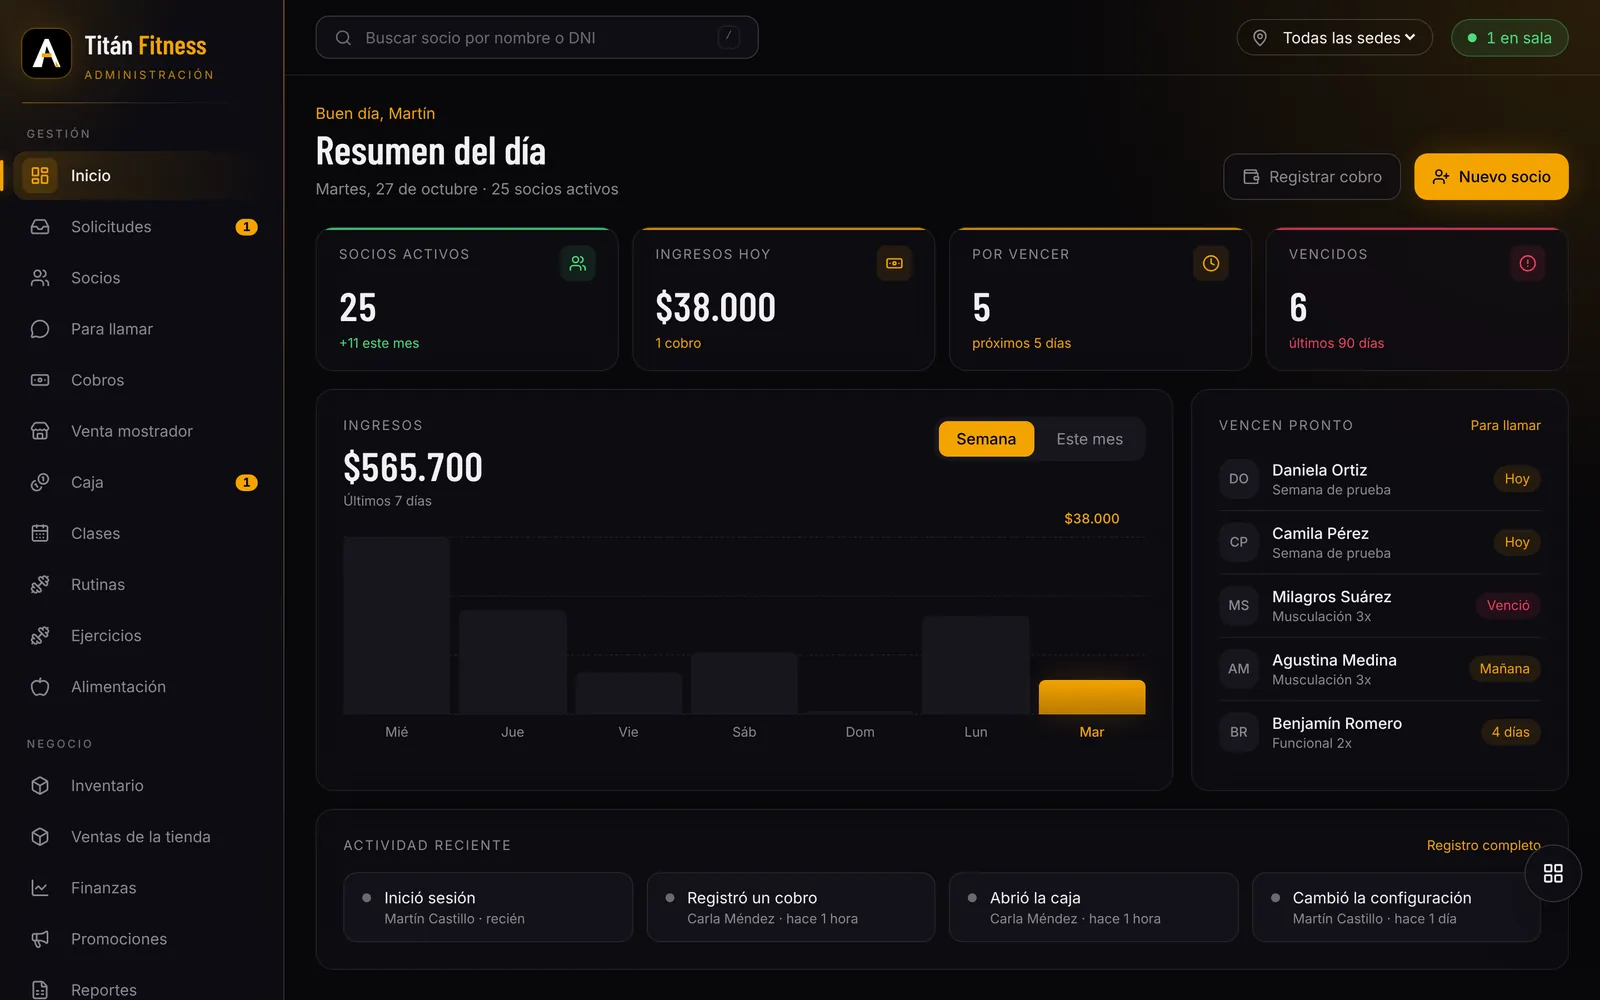The height and width of the screenshot is (1000, 1600).
Task: Click the Registrar cobro button
Action: click(1312, 177)
